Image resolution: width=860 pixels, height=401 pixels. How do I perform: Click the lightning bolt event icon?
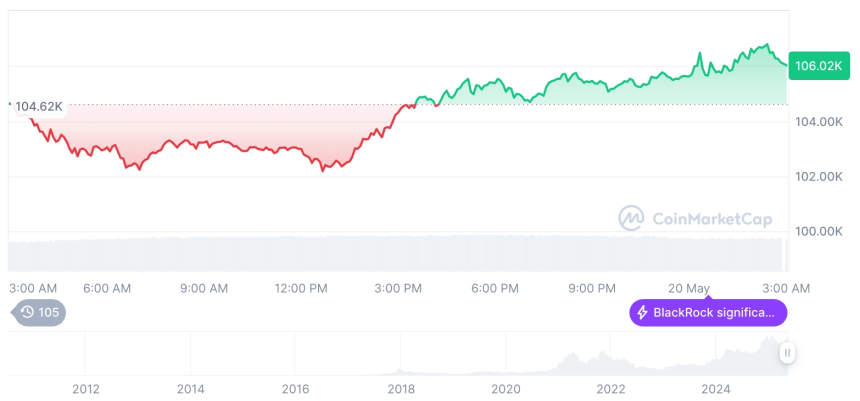(642, 313)
